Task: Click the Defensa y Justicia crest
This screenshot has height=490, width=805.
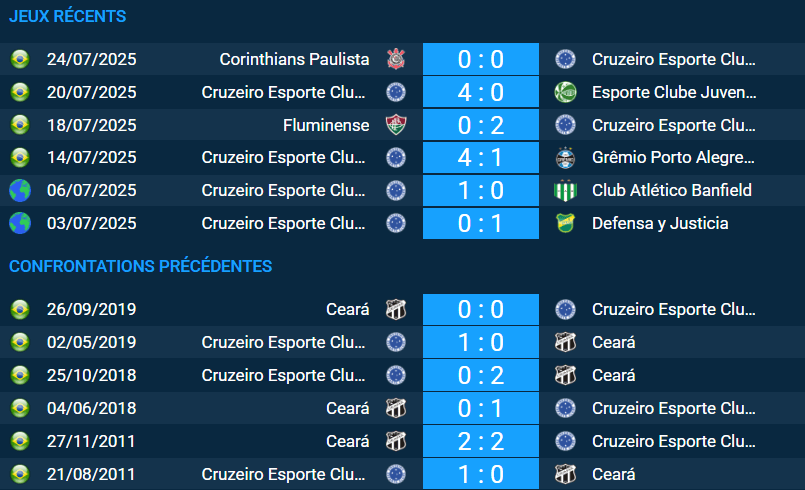Action: point(566,223)
